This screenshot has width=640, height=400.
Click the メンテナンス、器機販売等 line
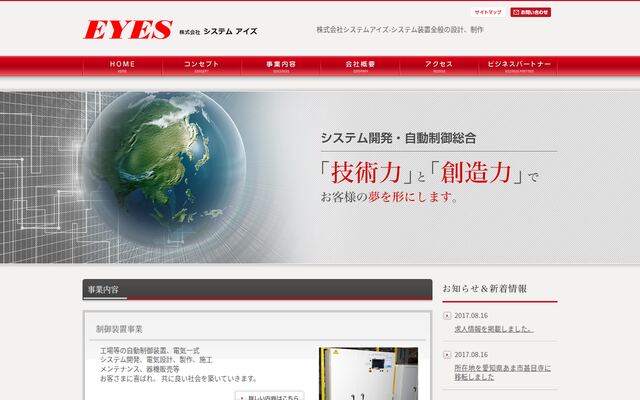point(140,369)
